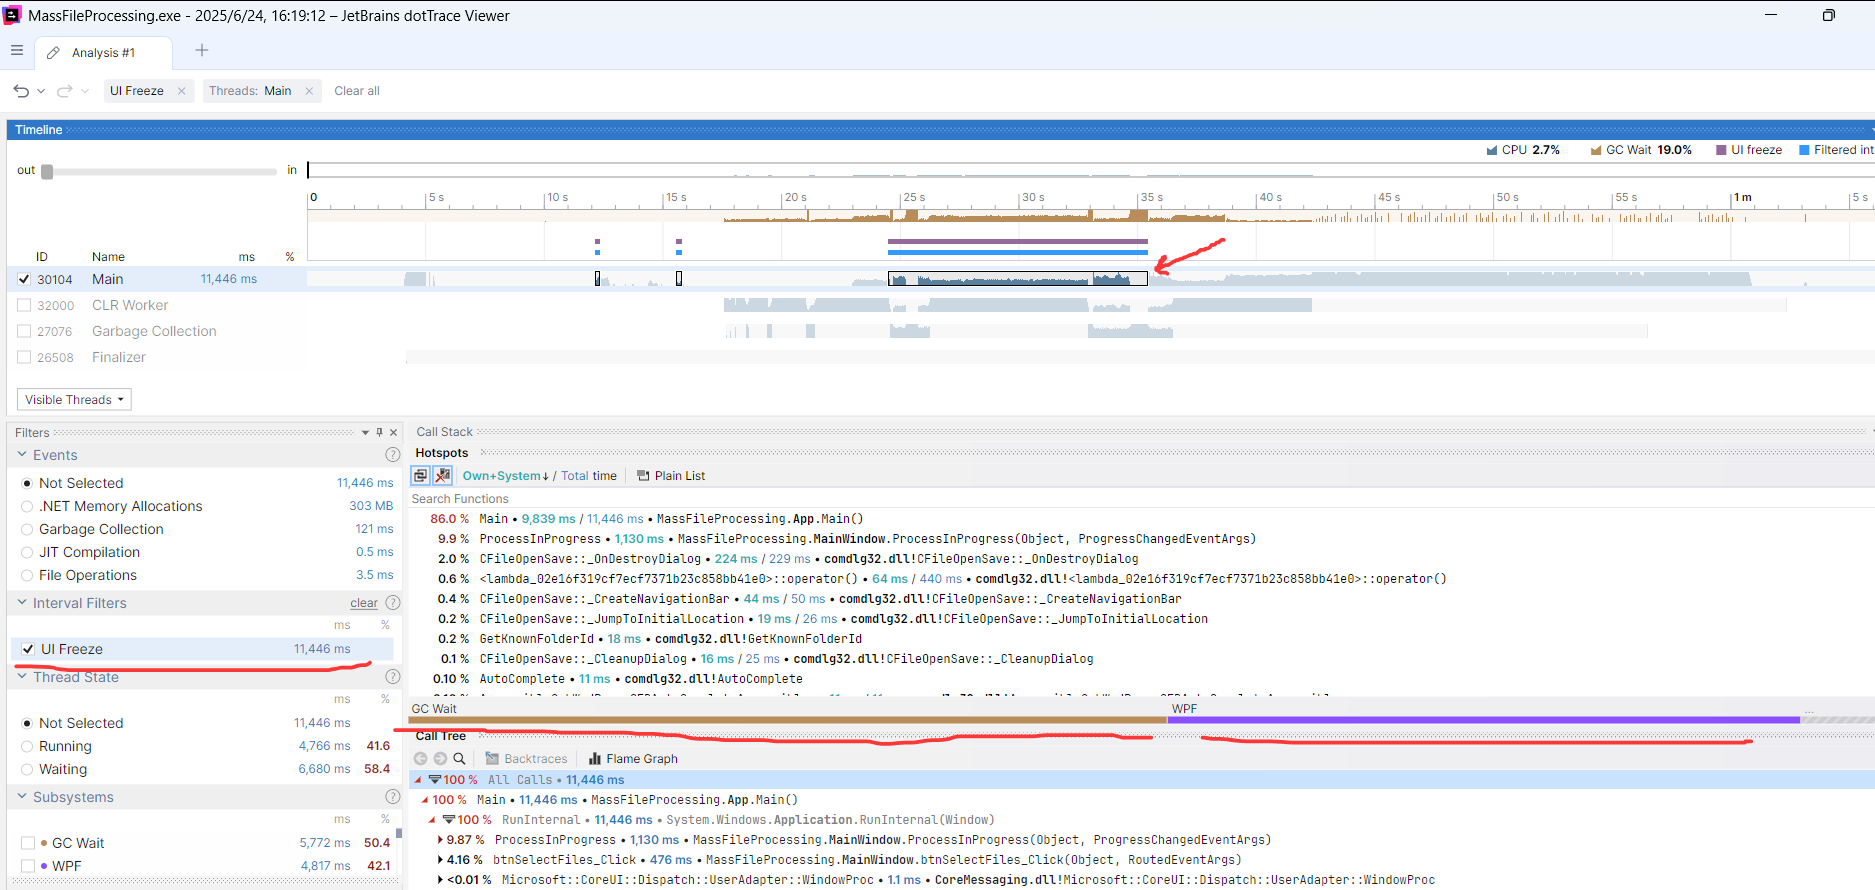Open the Flame Graph view
The height and width of the screenshot is (890, 1875).
(x=633, y=759)
